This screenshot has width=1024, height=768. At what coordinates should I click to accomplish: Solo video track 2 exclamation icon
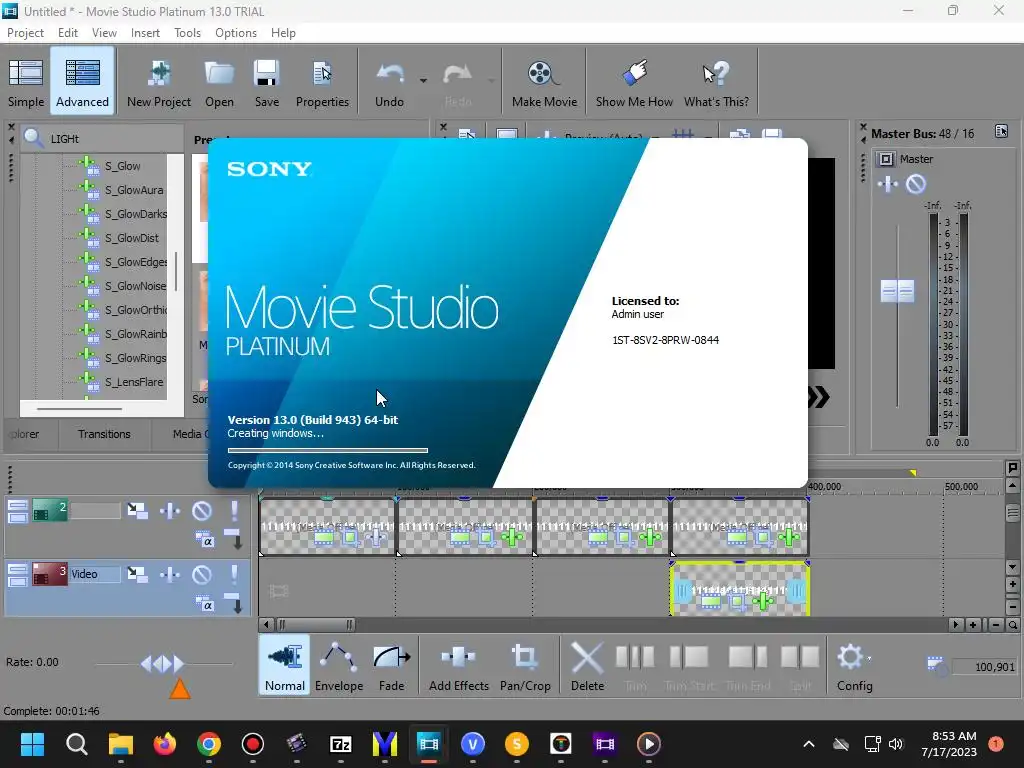(234, 510)
